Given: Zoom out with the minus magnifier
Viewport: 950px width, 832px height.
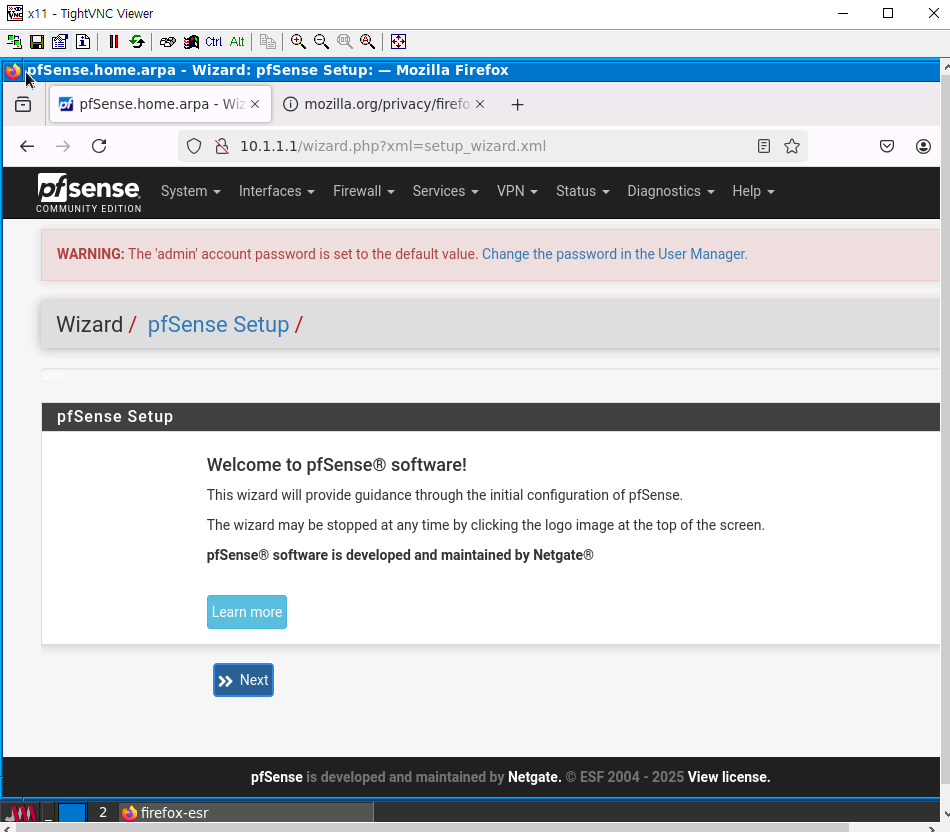Looking at the screenshot, I should [321, 42].
